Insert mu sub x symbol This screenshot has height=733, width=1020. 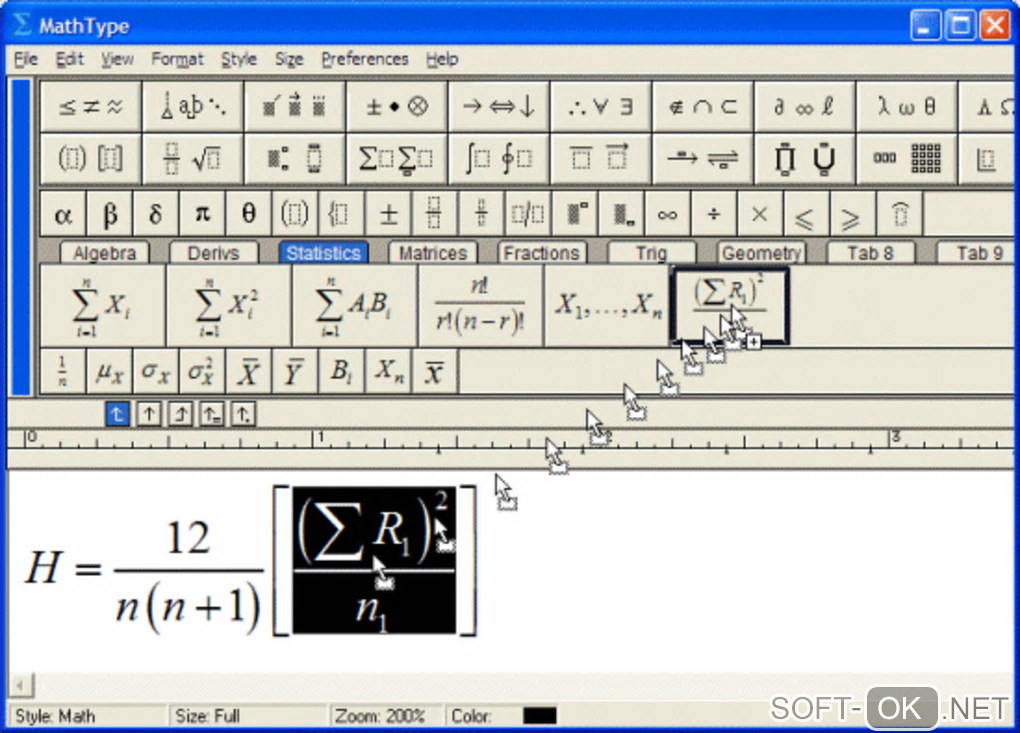(x=109, y=371)
